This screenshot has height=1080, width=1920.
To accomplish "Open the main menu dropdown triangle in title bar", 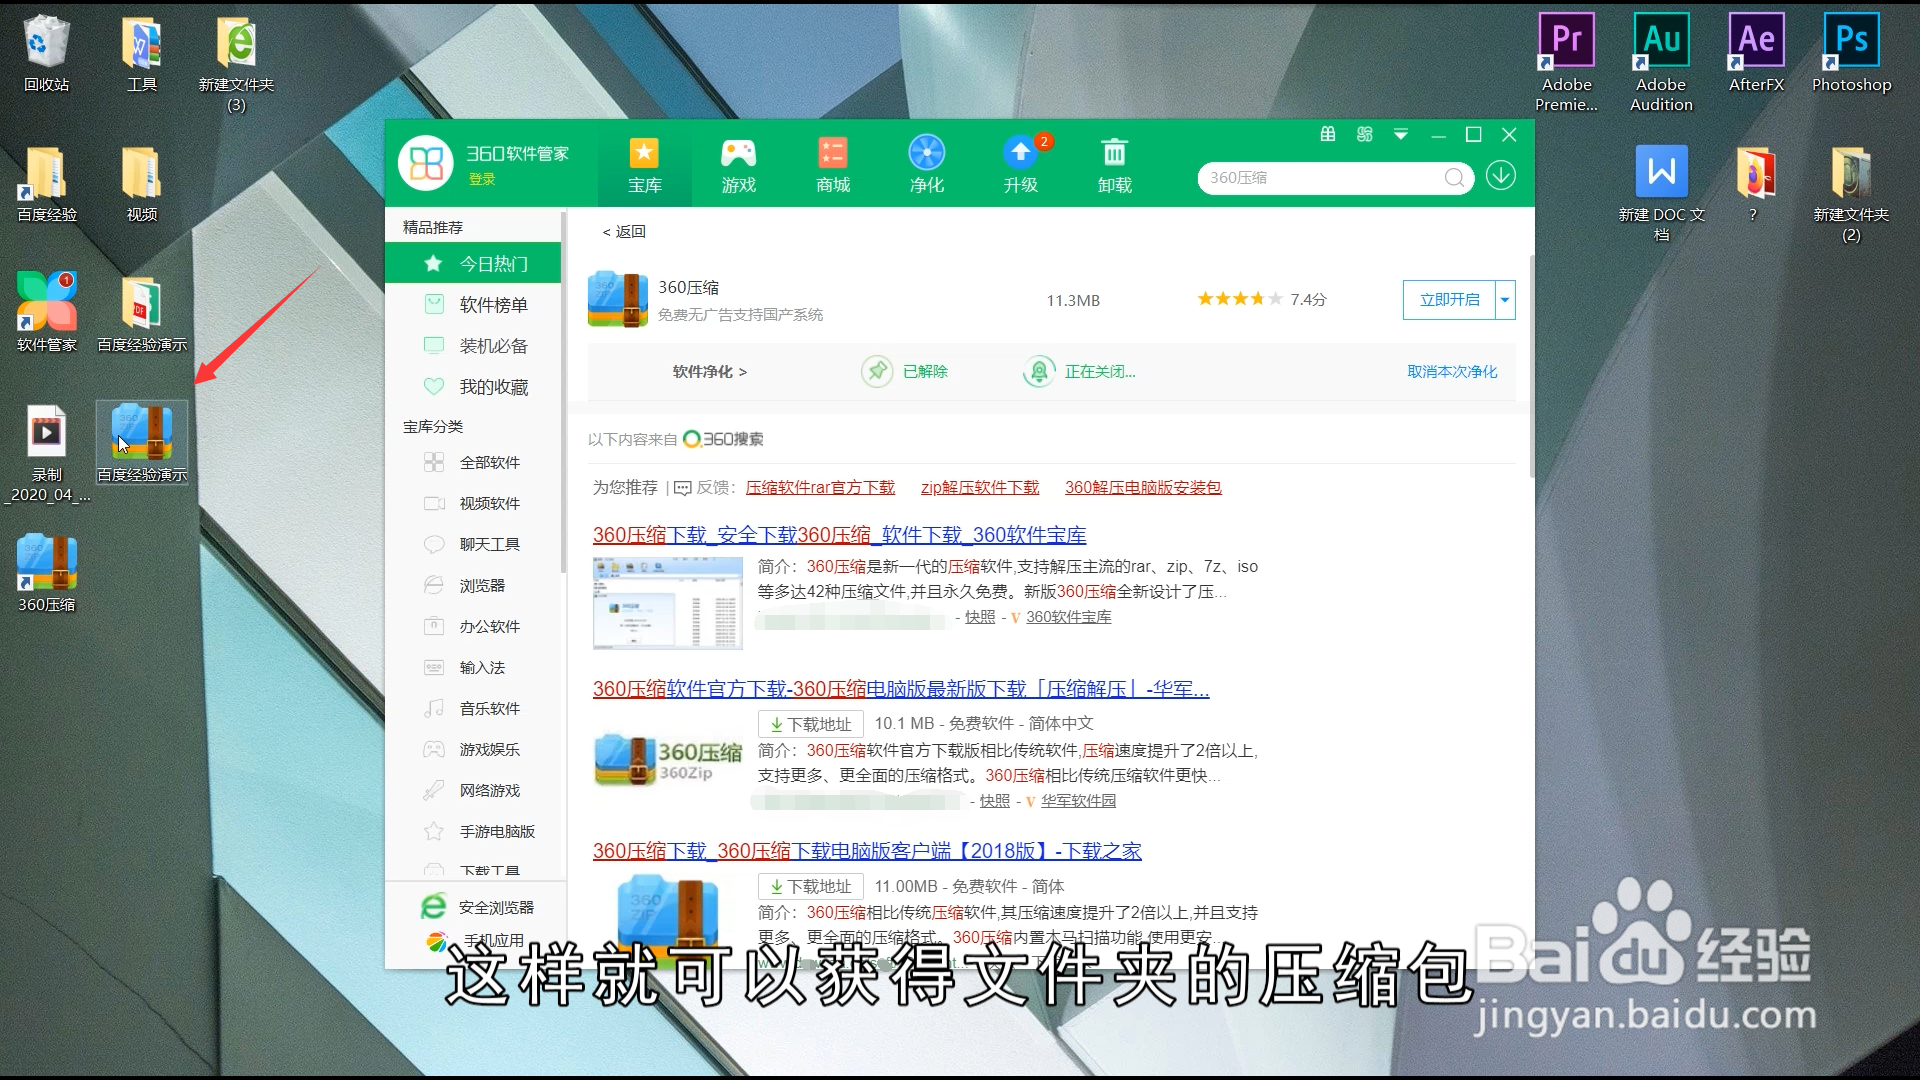I will tap(1401, 134).
